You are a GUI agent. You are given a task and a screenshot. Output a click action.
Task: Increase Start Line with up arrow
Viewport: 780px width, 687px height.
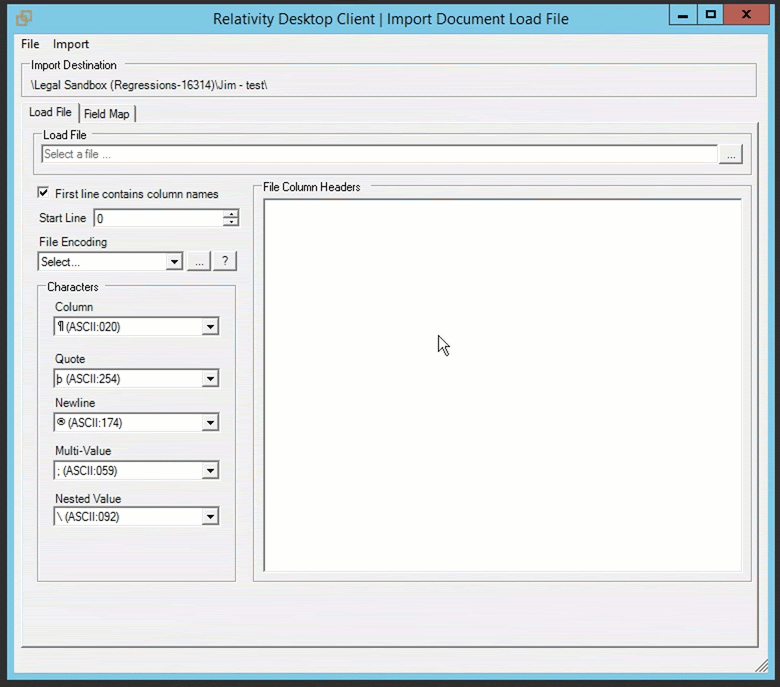point(231,214)
